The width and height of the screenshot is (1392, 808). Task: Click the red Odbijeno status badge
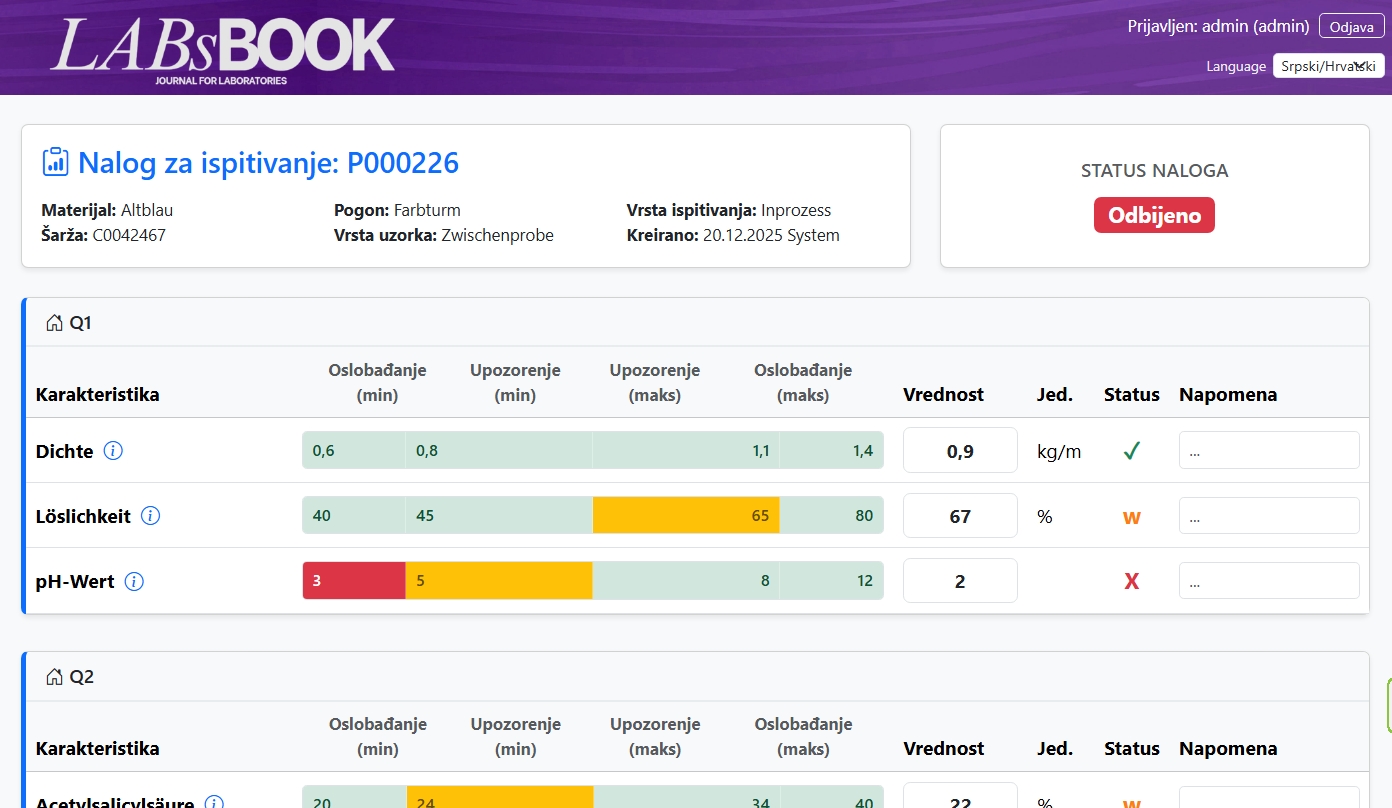pos(1154,216)
